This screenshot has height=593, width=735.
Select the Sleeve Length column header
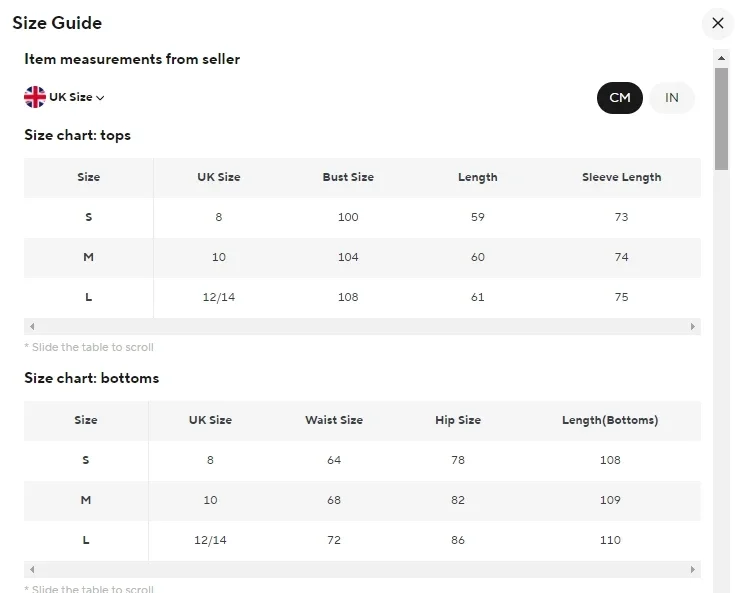pyautogui.click(x=621, y=177)
